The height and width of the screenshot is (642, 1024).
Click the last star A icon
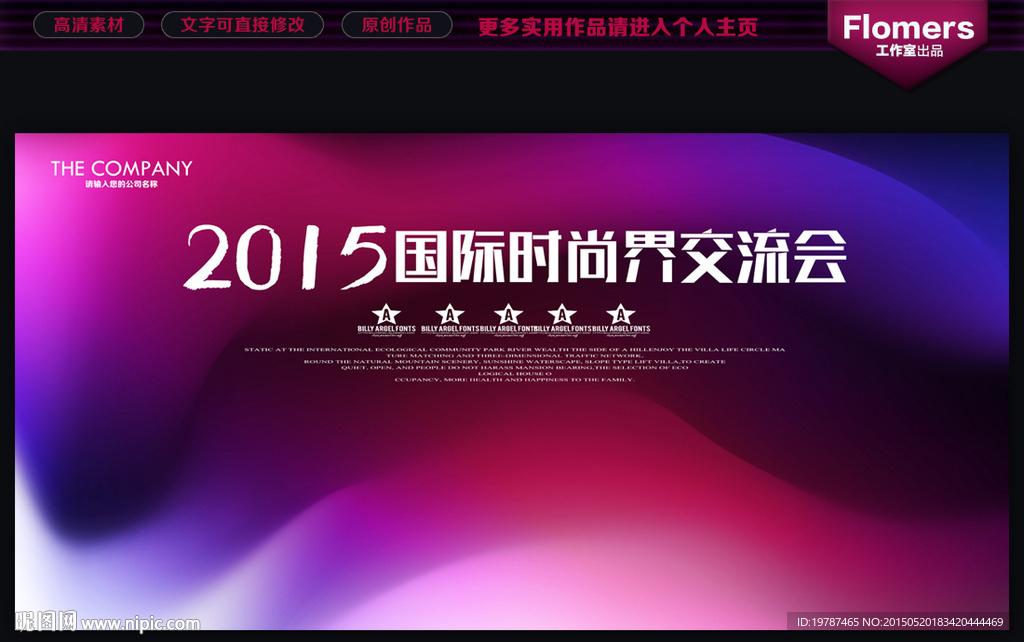(x=620, y=314)
